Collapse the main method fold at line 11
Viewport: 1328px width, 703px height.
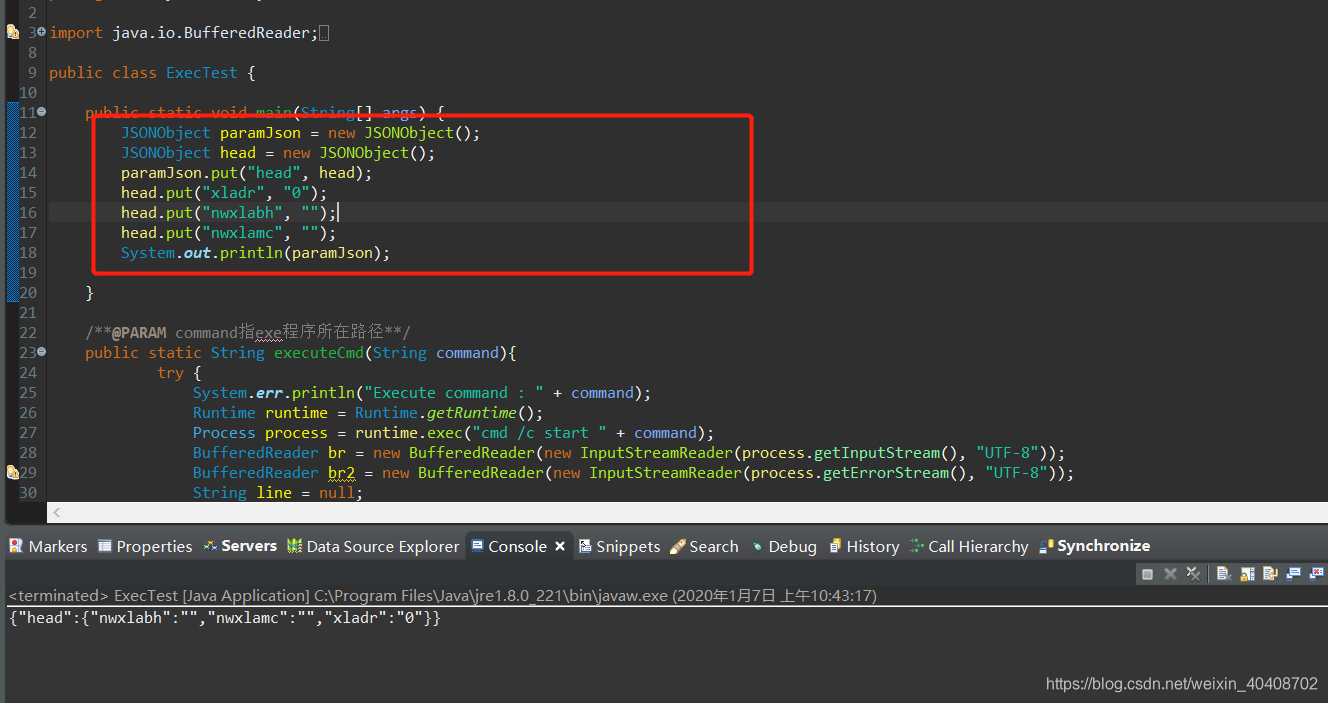click(41, 112)
